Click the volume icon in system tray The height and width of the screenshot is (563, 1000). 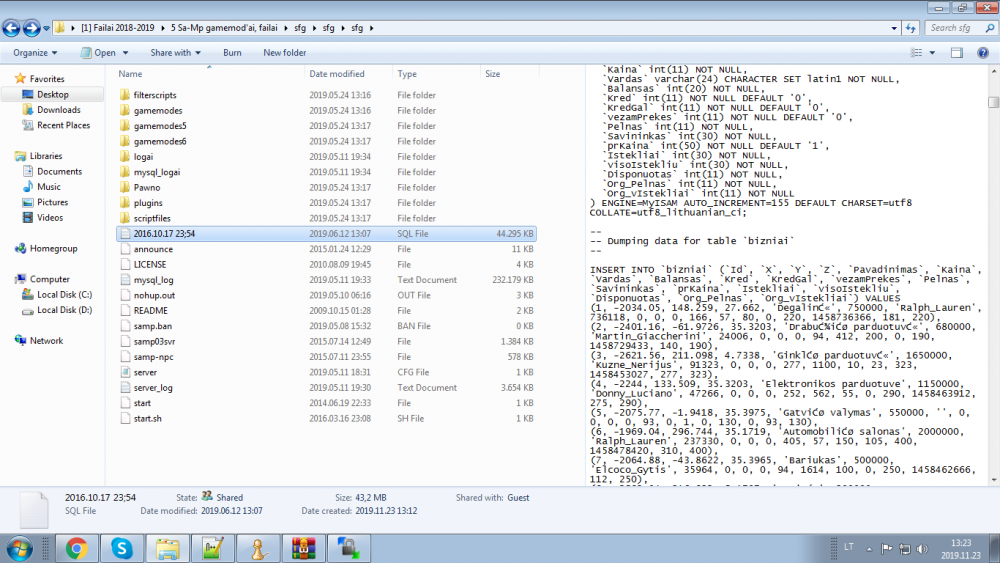click(x=922, y=548)
